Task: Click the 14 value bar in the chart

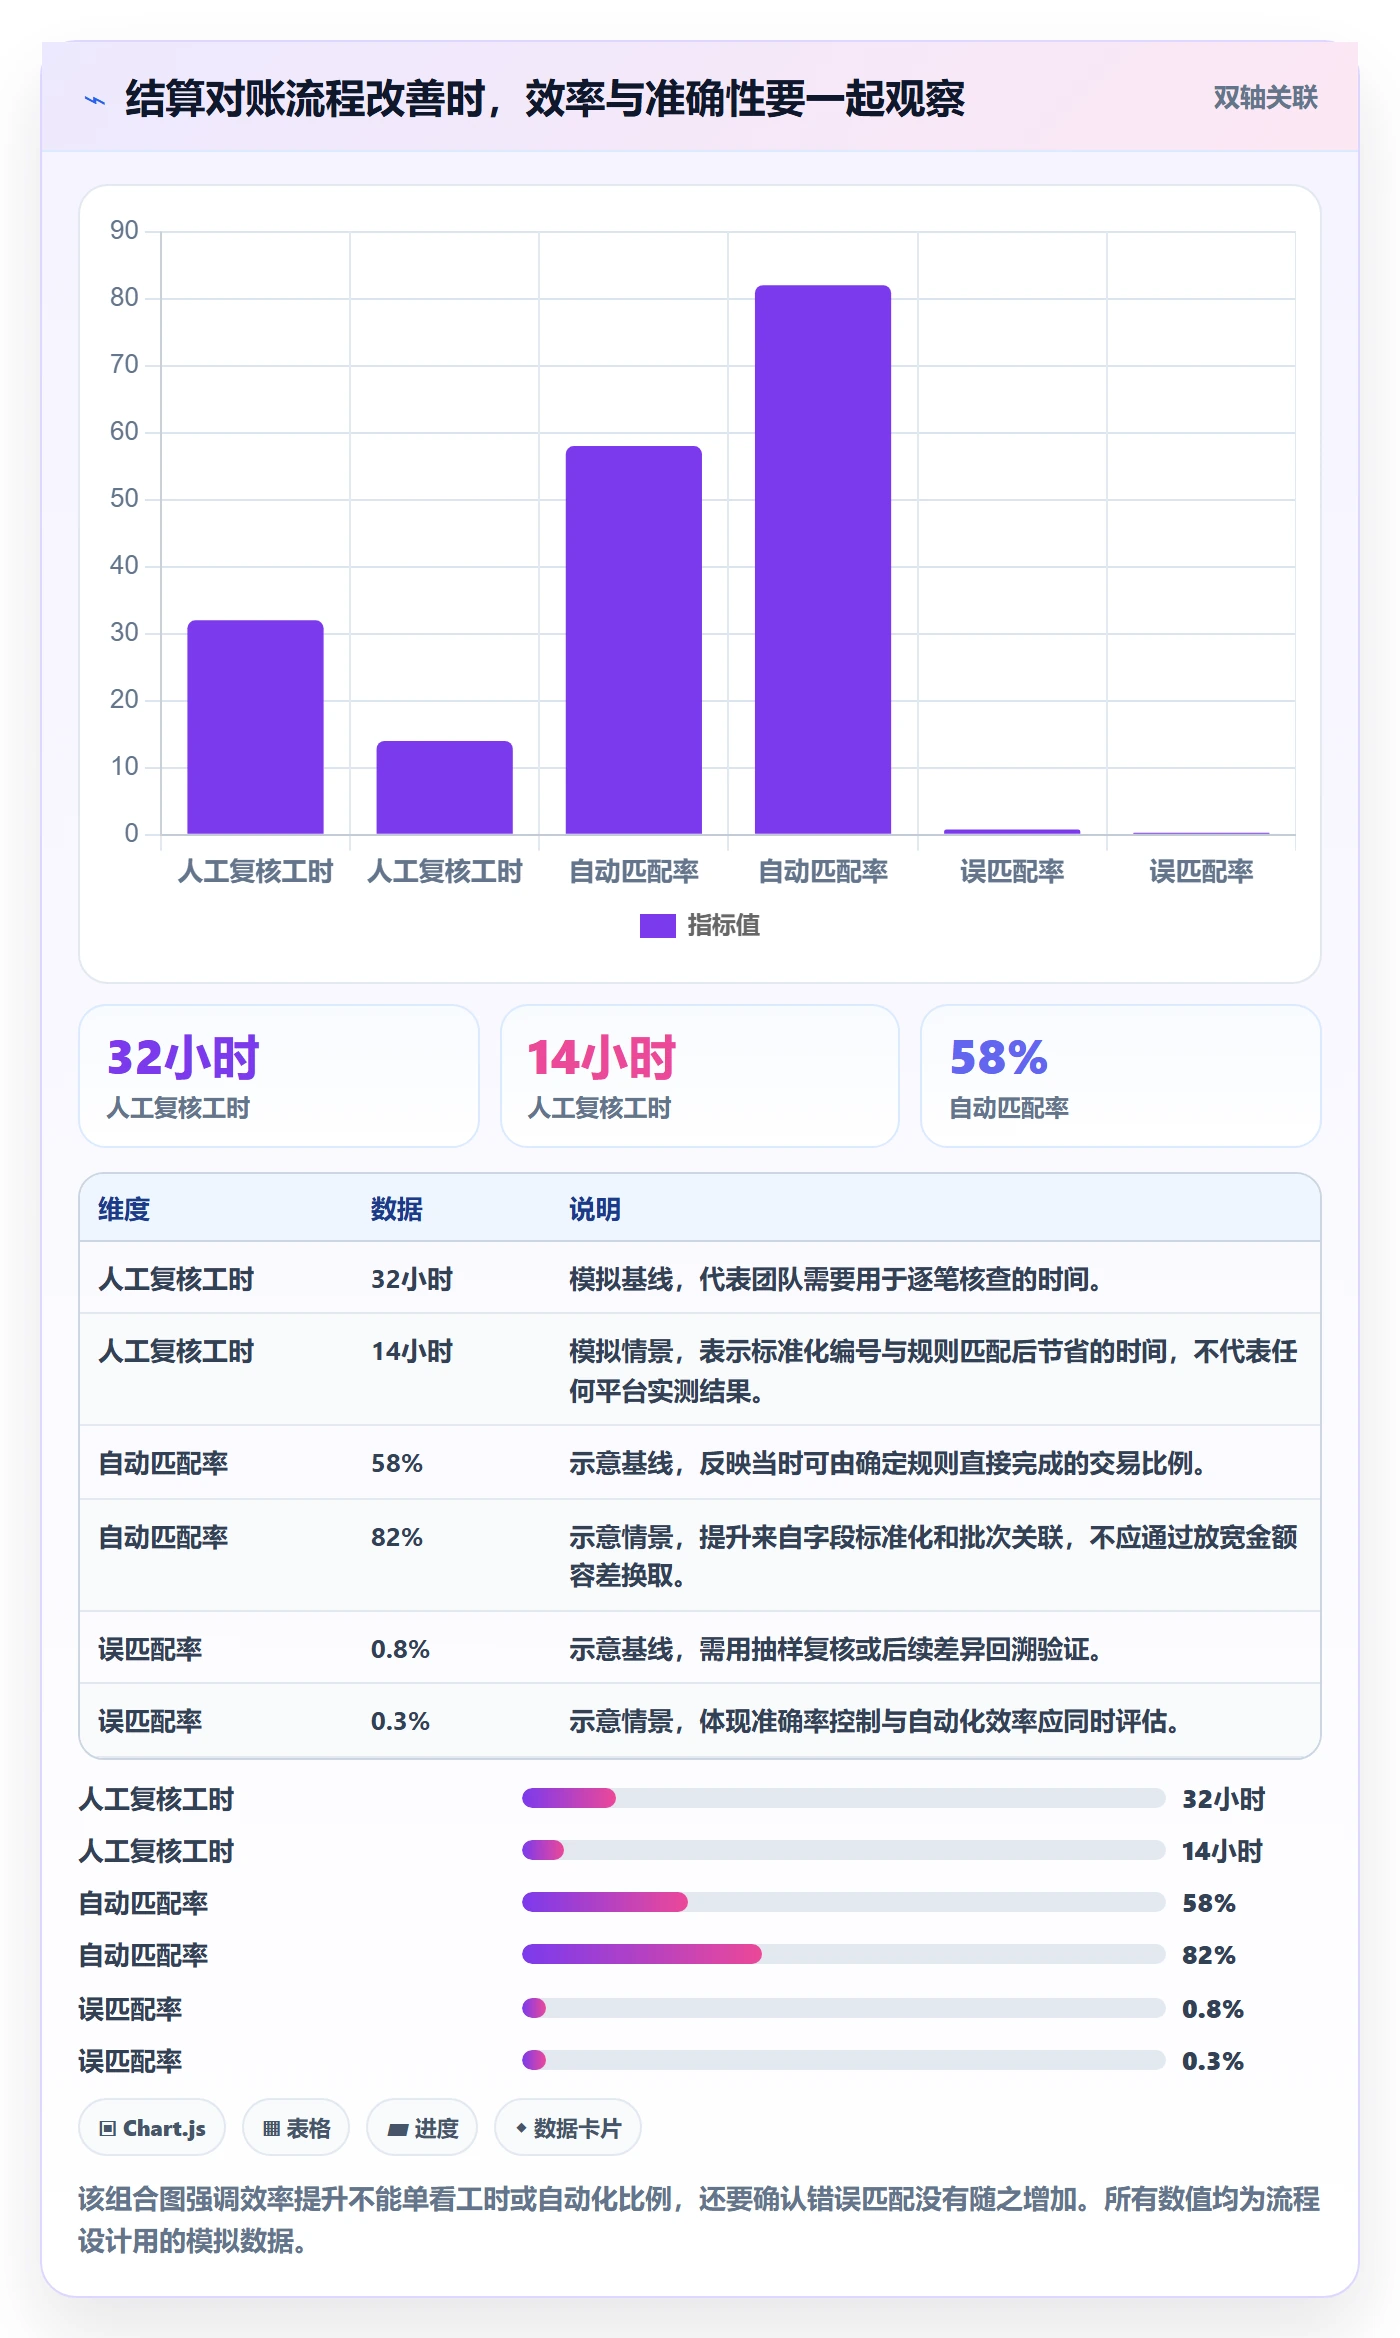Action: [444, 786]
